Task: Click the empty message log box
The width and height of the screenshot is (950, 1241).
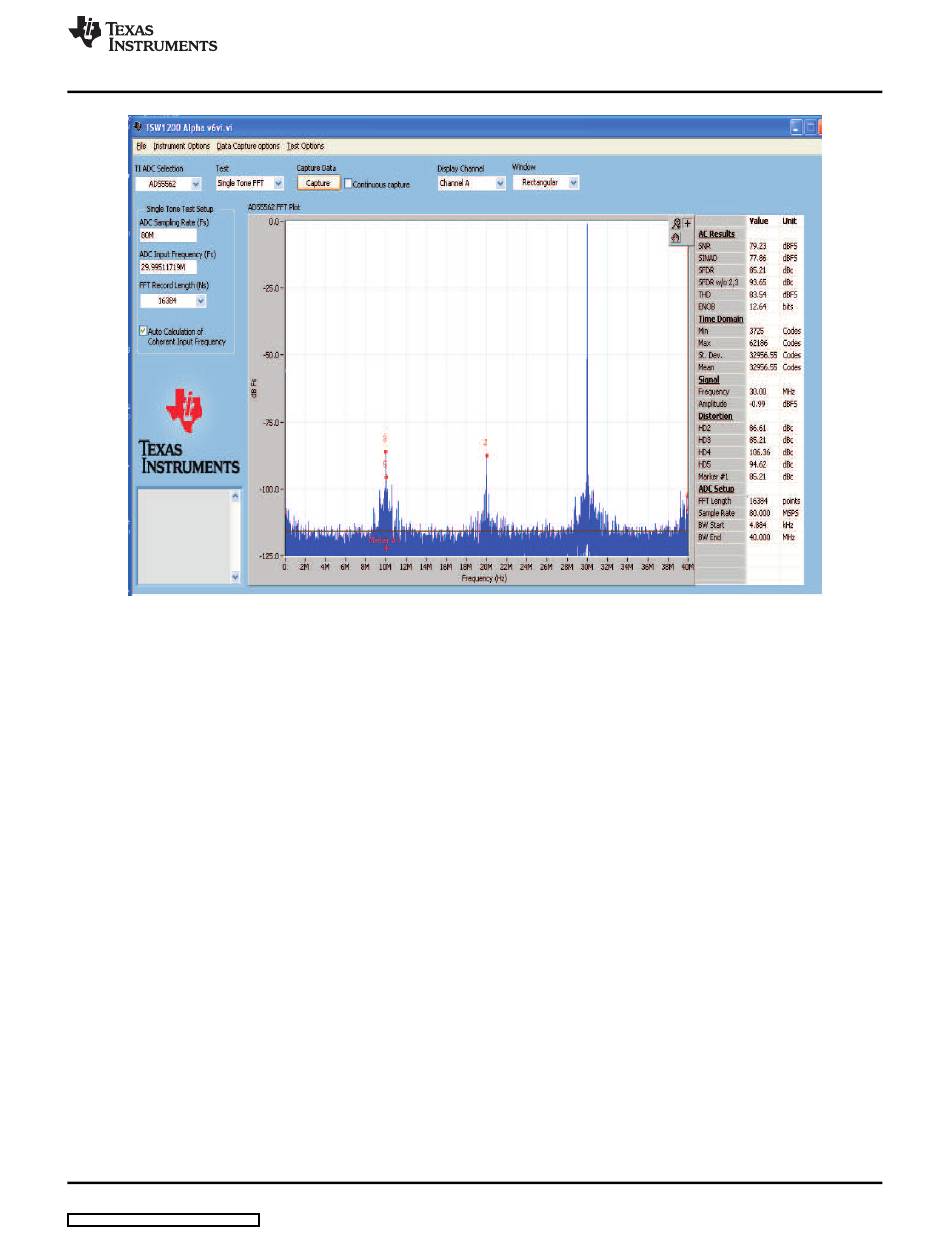Action: [x=183, y=536]
